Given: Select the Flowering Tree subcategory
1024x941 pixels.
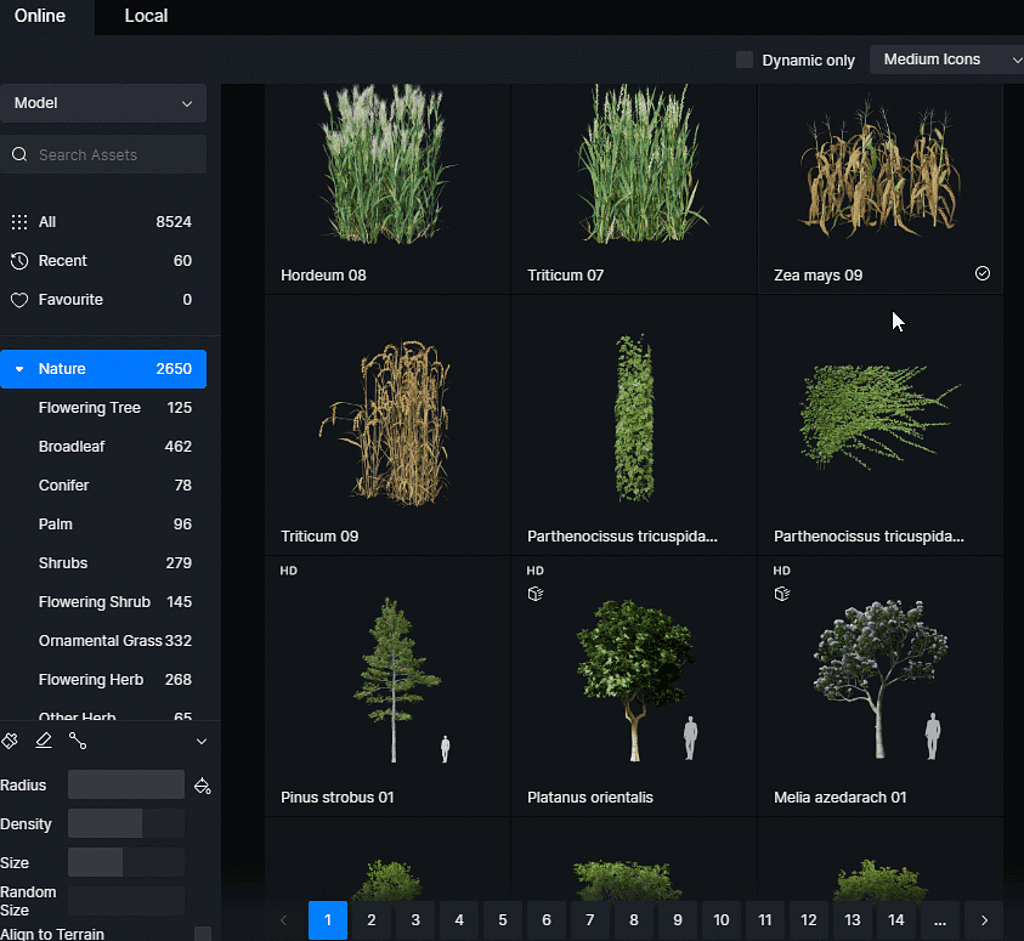Looking at the screenshot, I should pos(103,407).
